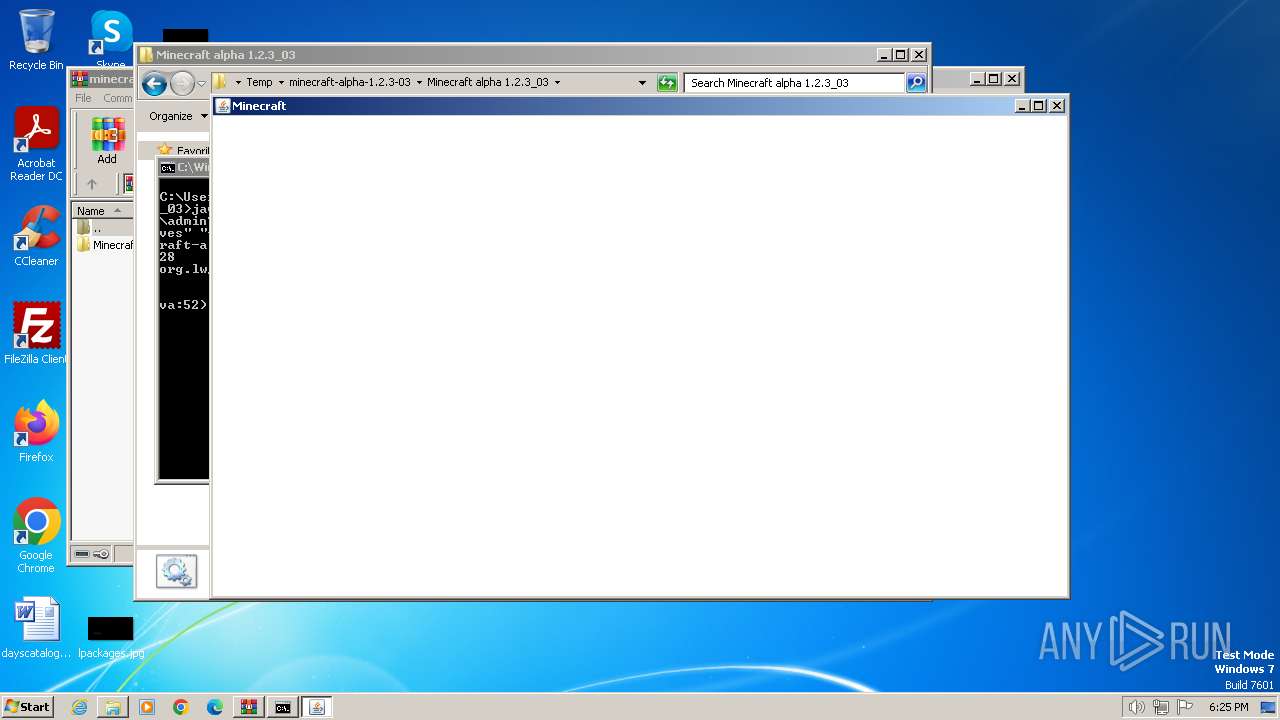Open Windows Media Player from taskbar

click(147, 707)
